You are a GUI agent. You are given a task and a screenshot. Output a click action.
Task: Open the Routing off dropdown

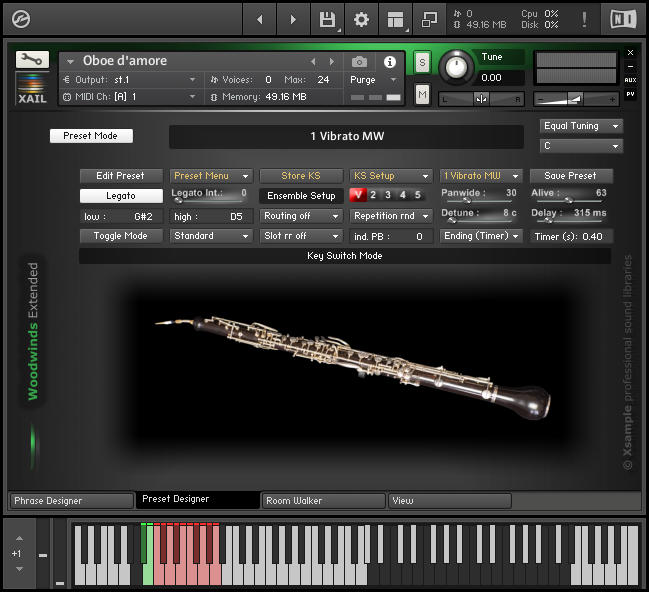[301, 216]
